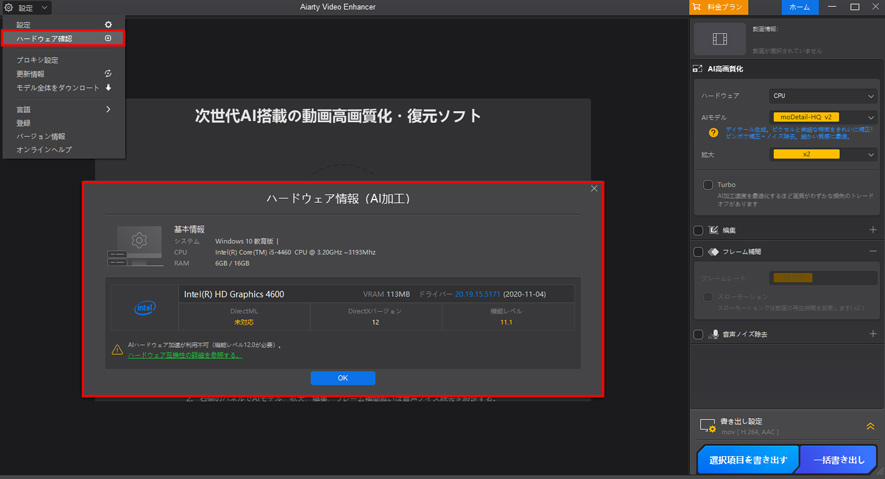The image size is (885, 479).
Task: Click 選択項目を書き出す export button
Action: tap(748, 460)
